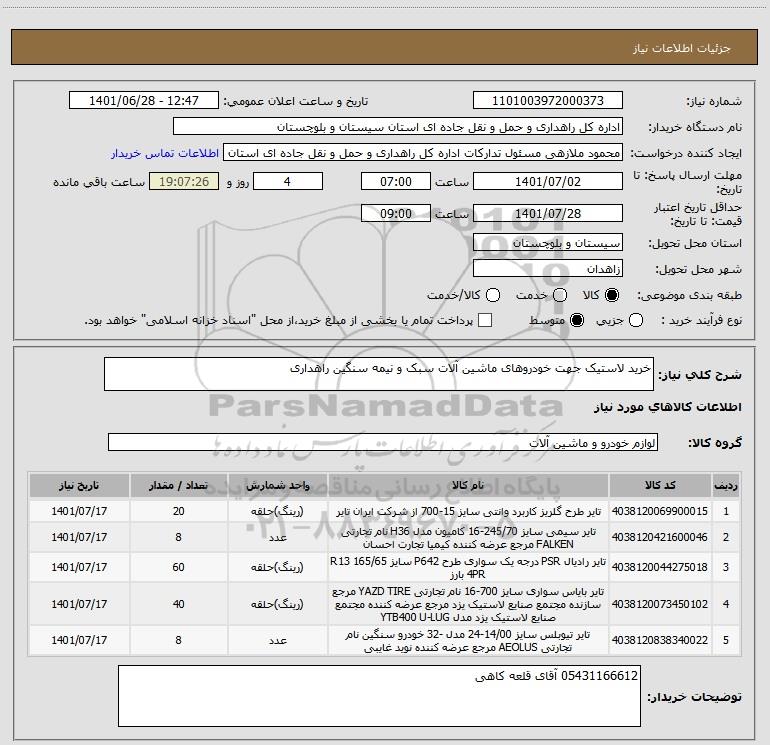Image resolution: width=770 pixels, height=745 pixels.
Task: Click the buyer notes text area
Action: (379, 696)
